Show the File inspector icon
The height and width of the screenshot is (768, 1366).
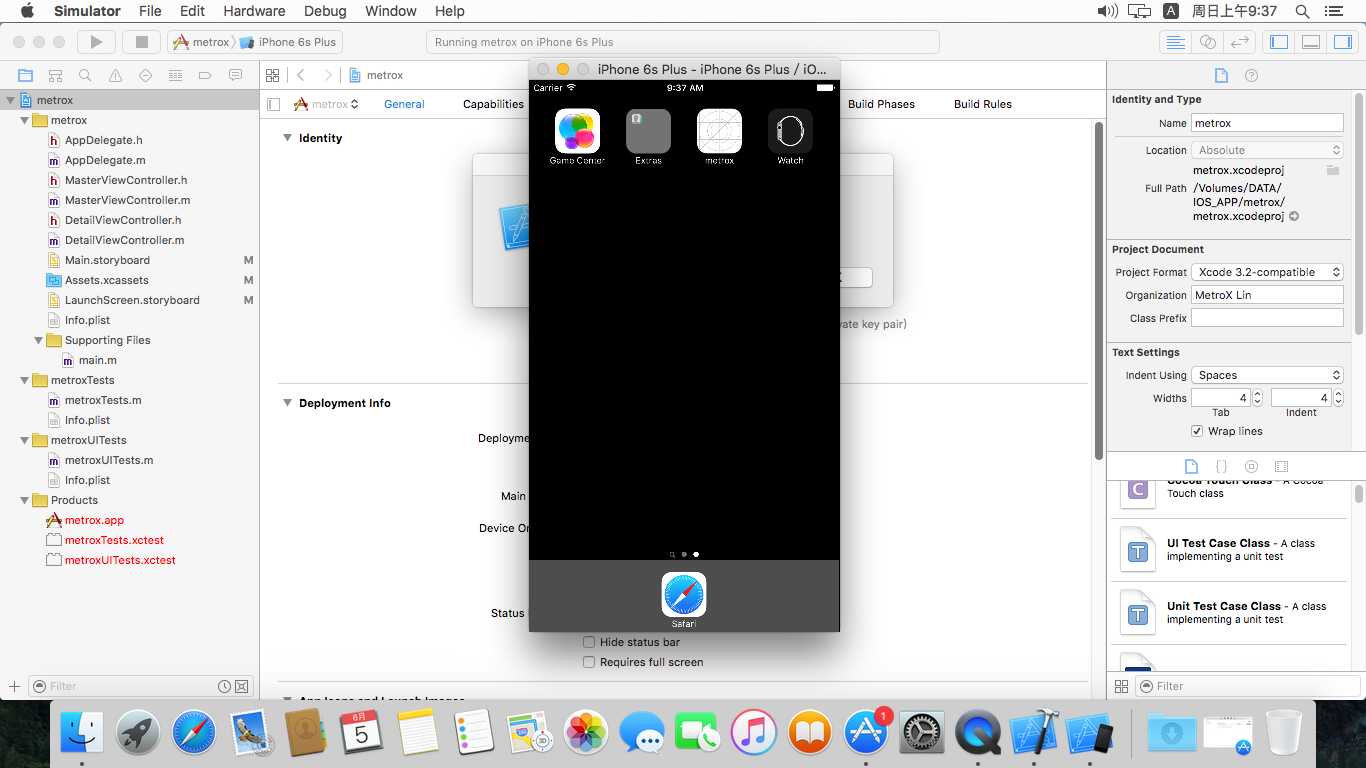point(1221,75)
